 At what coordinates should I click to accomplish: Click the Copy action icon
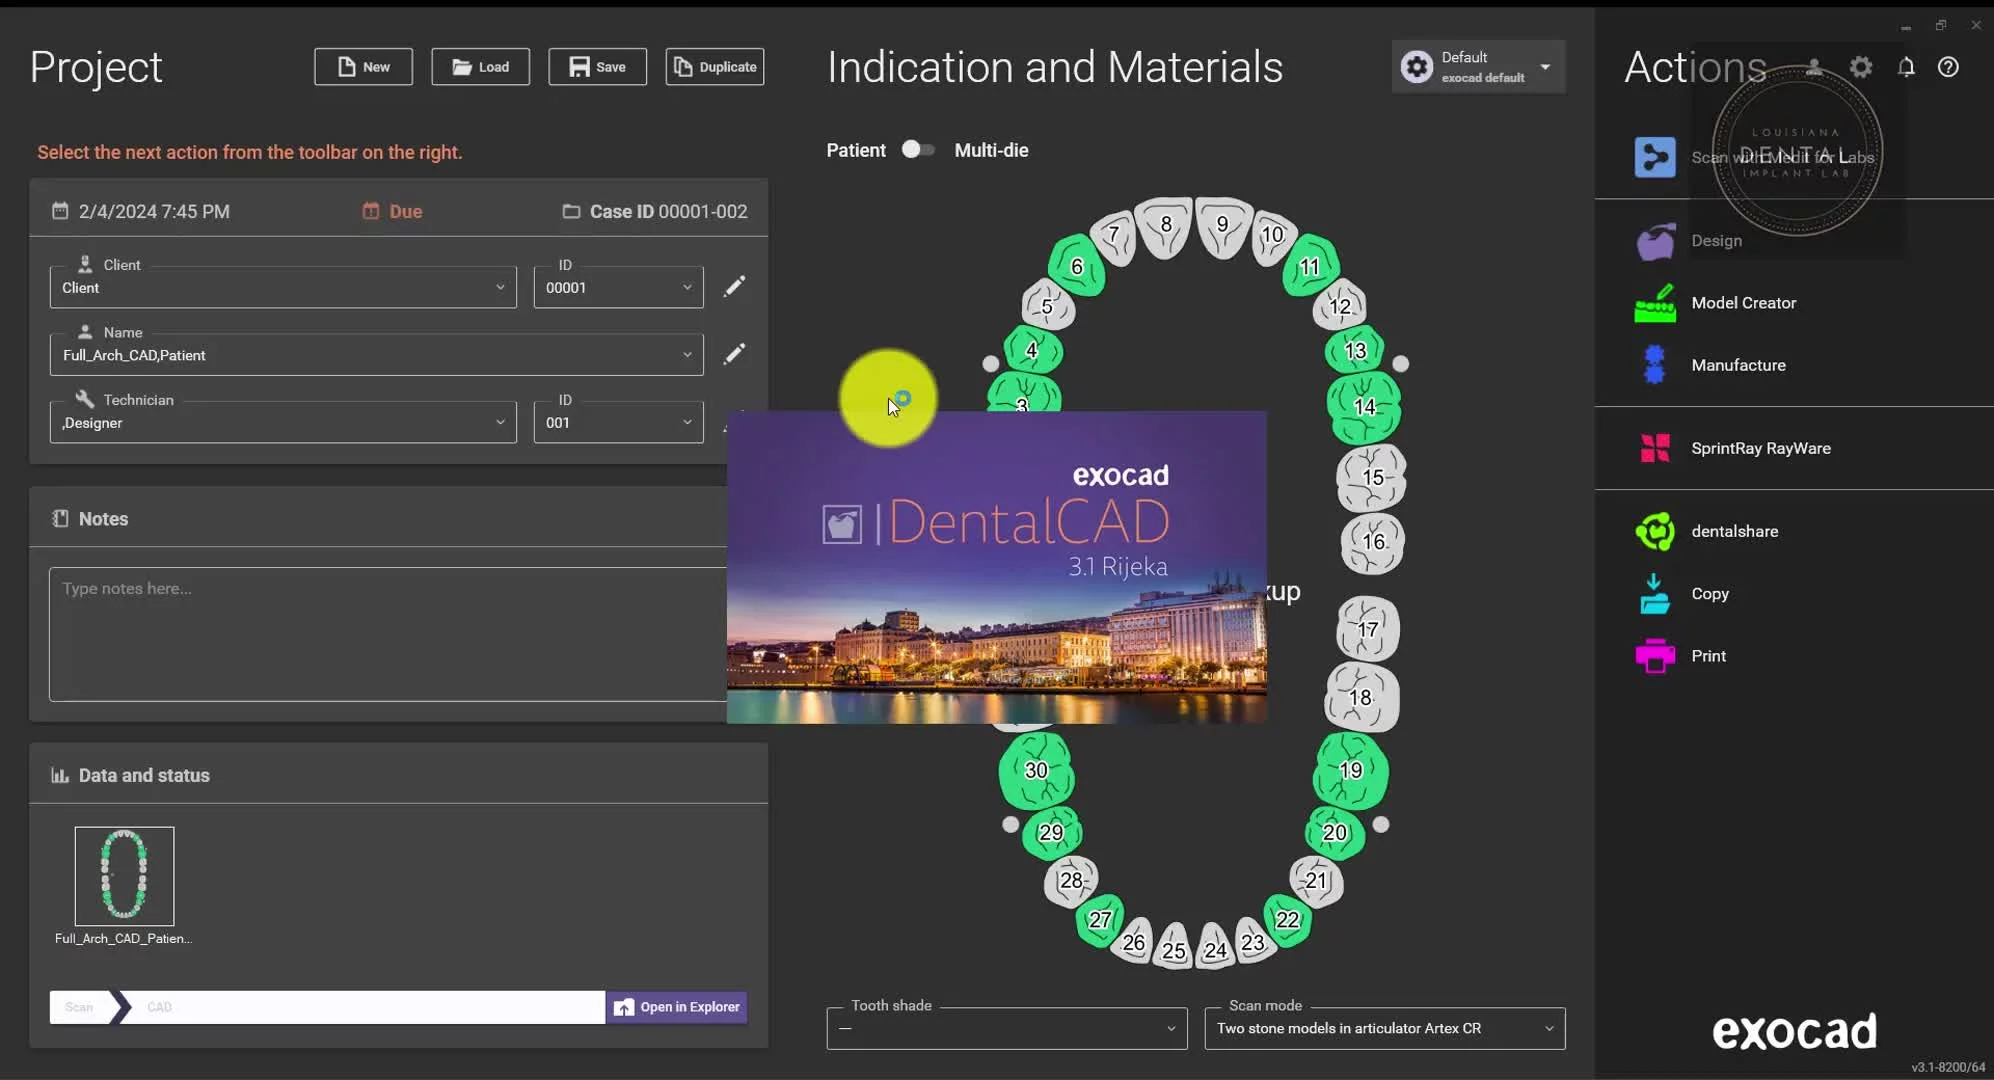tap(1655, 594)
